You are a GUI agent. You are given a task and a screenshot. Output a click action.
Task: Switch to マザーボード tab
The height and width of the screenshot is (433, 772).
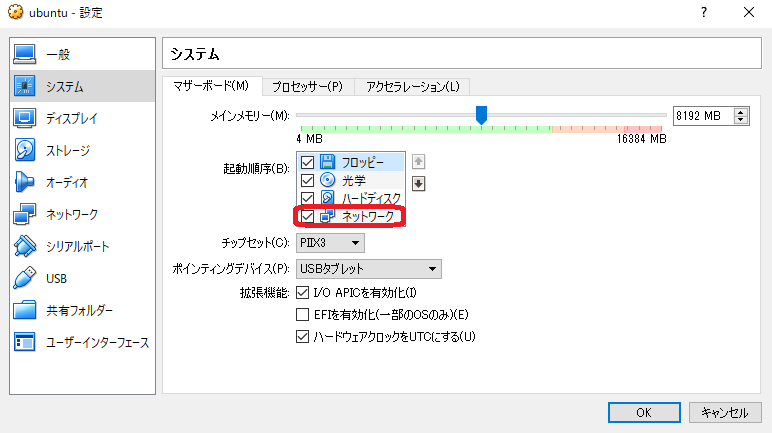[x=212, y=86]
